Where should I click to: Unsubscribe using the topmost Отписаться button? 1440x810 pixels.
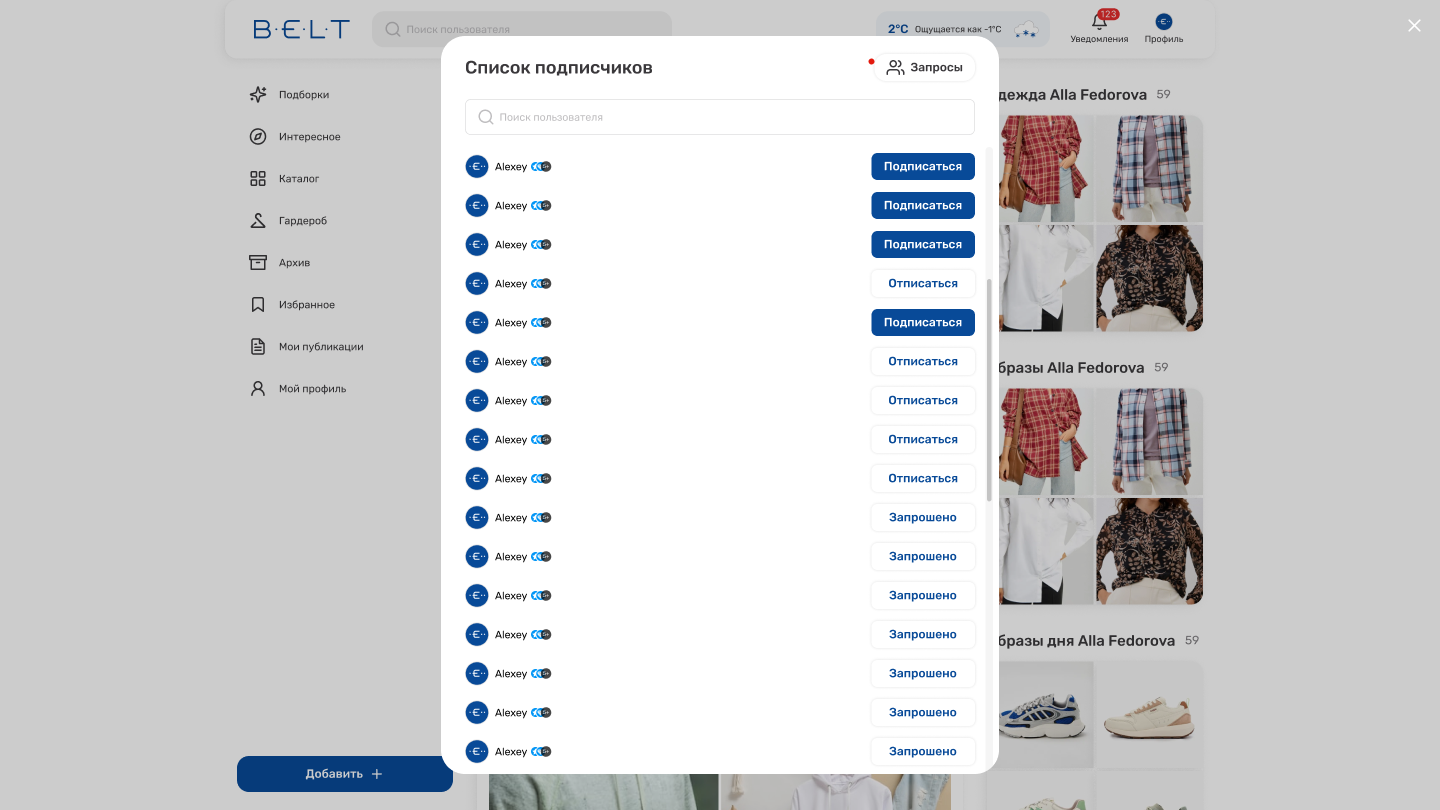click(x=922, y=284)
